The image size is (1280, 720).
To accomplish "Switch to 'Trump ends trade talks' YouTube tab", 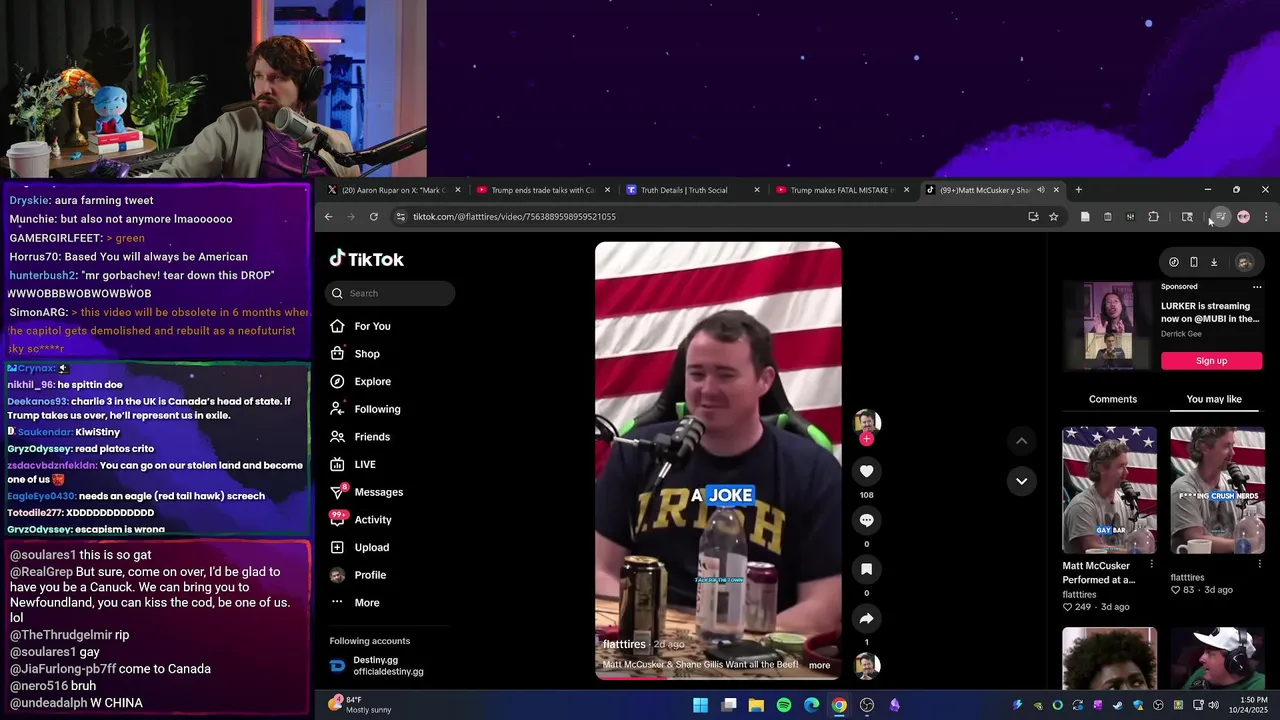I will tap(543, 190).
